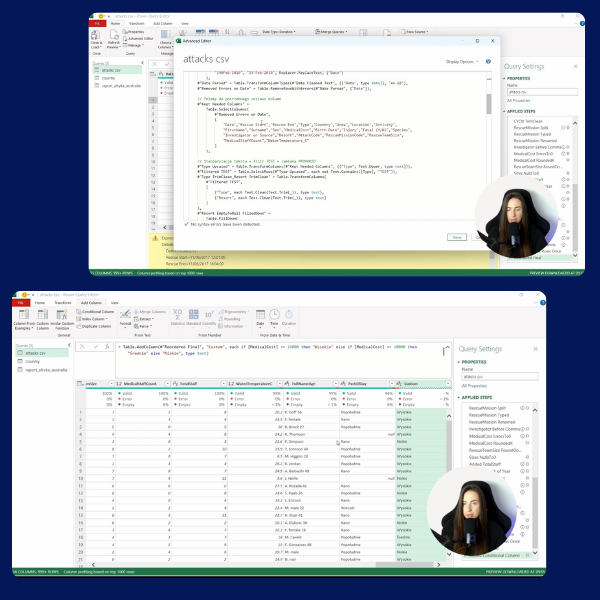Image resolution: width=600 pixels, height=600 pixels.
Task: Click the Format text column icon
Action: [x=125, y=318]
